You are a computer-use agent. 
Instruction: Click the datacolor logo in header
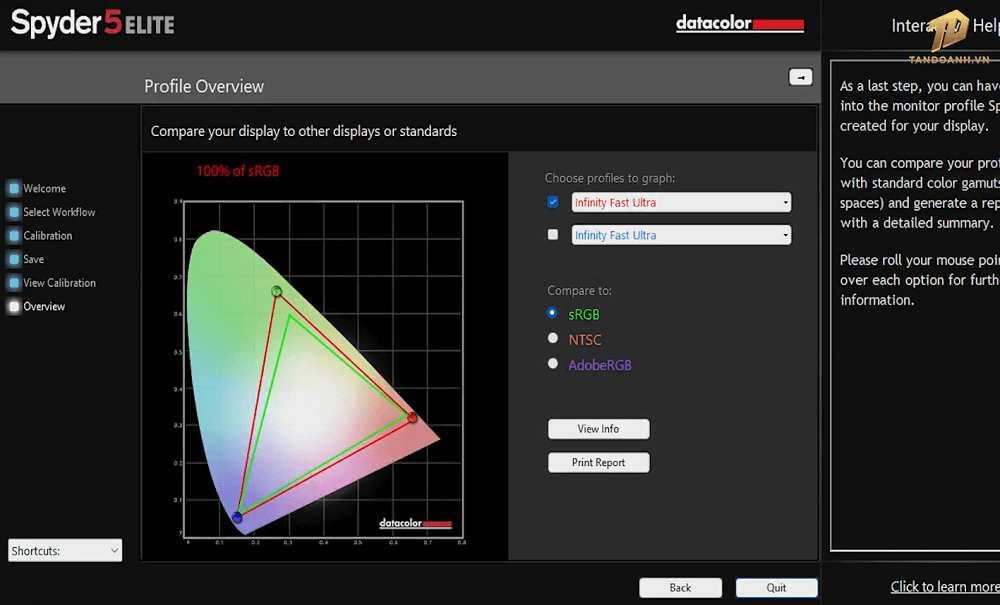coord(740,24)
